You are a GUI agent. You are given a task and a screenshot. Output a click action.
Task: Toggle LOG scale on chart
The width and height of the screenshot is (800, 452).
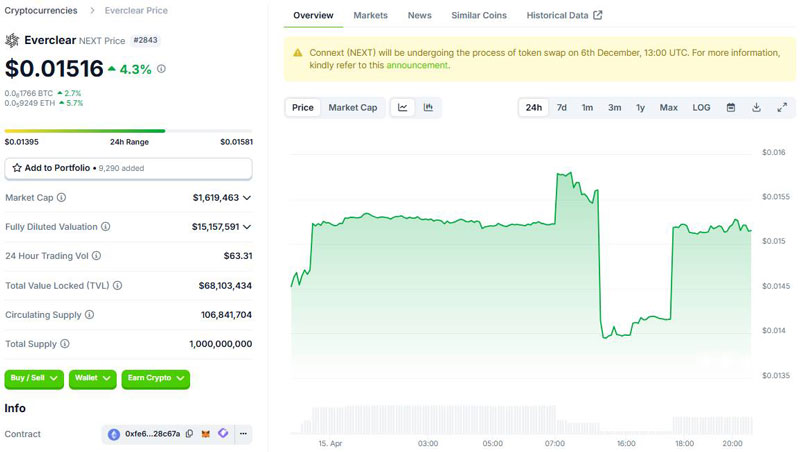(x=701, y=108)
